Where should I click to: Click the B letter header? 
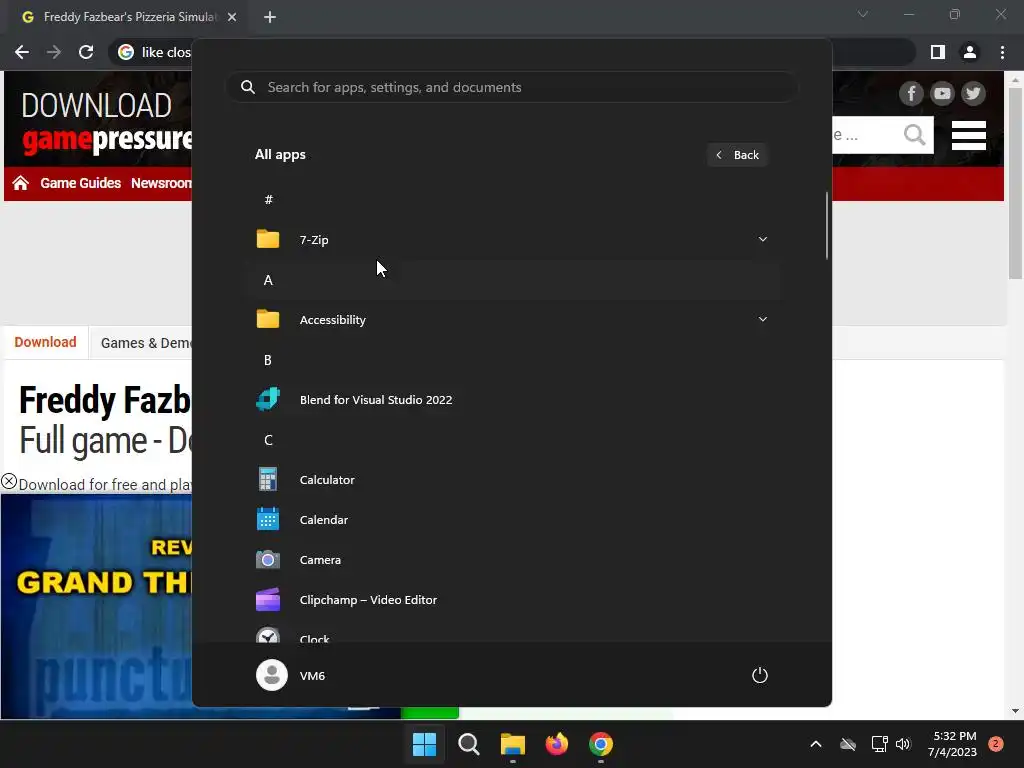(x=268, y=360)
